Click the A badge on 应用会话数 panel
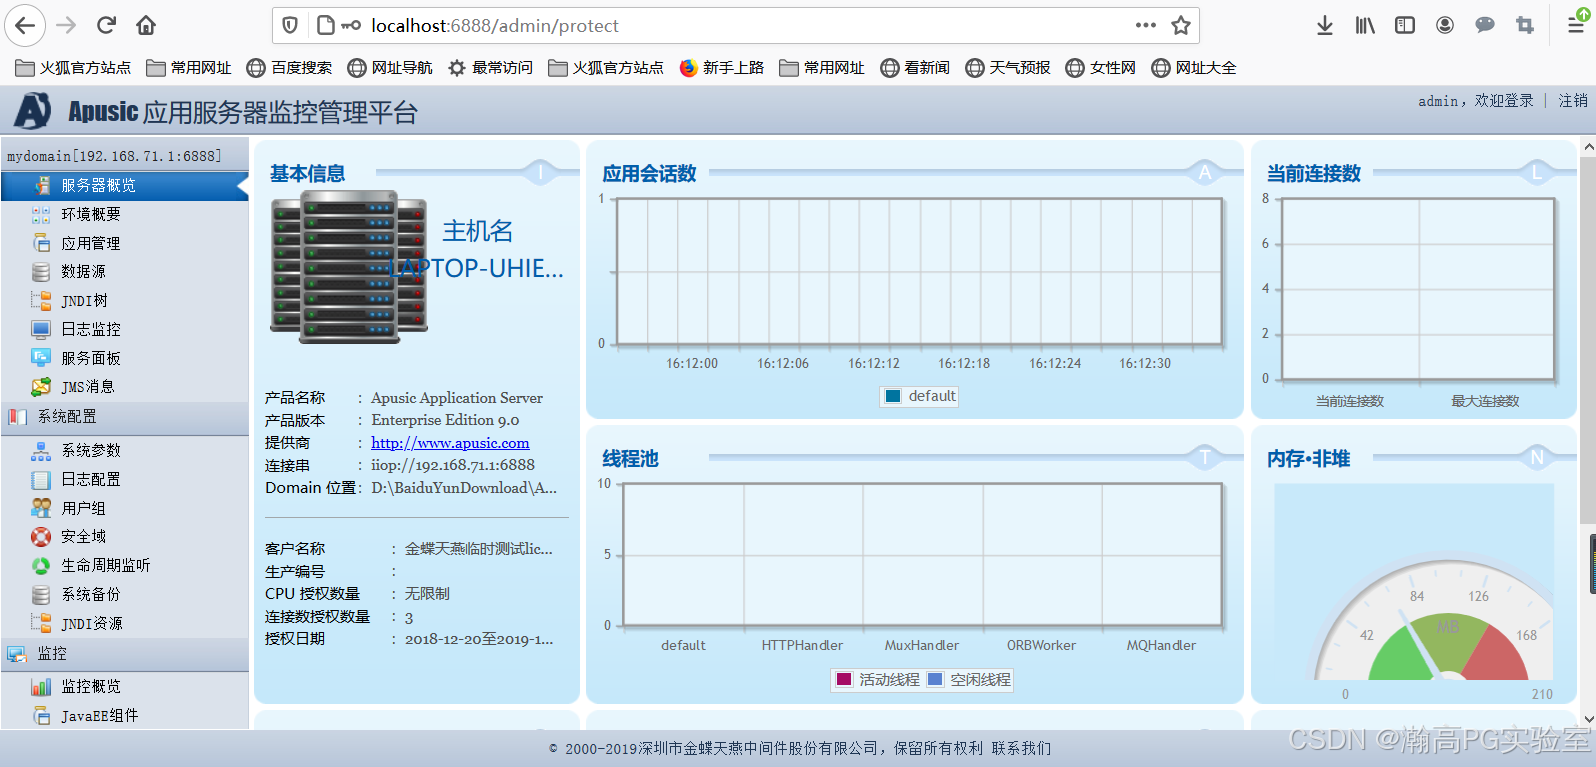Viewport: 1596px width, 767px height. tap(1205, 173)
